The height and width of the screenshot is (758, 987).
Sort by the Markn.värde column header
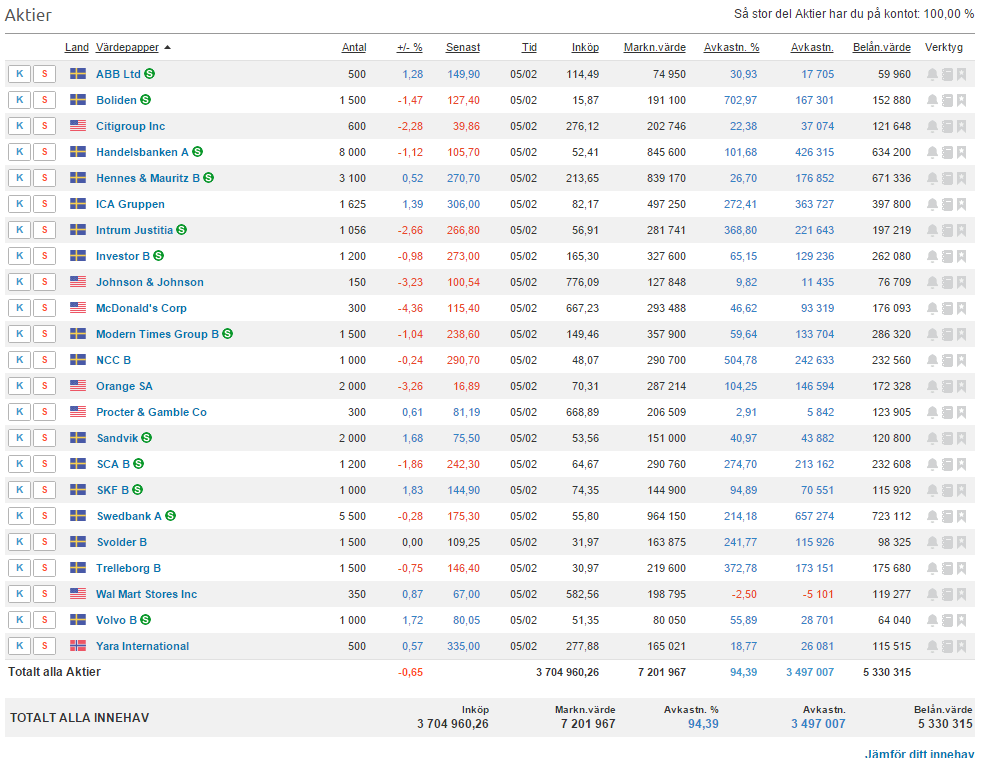pyautogui.click(x=655, y=47)
